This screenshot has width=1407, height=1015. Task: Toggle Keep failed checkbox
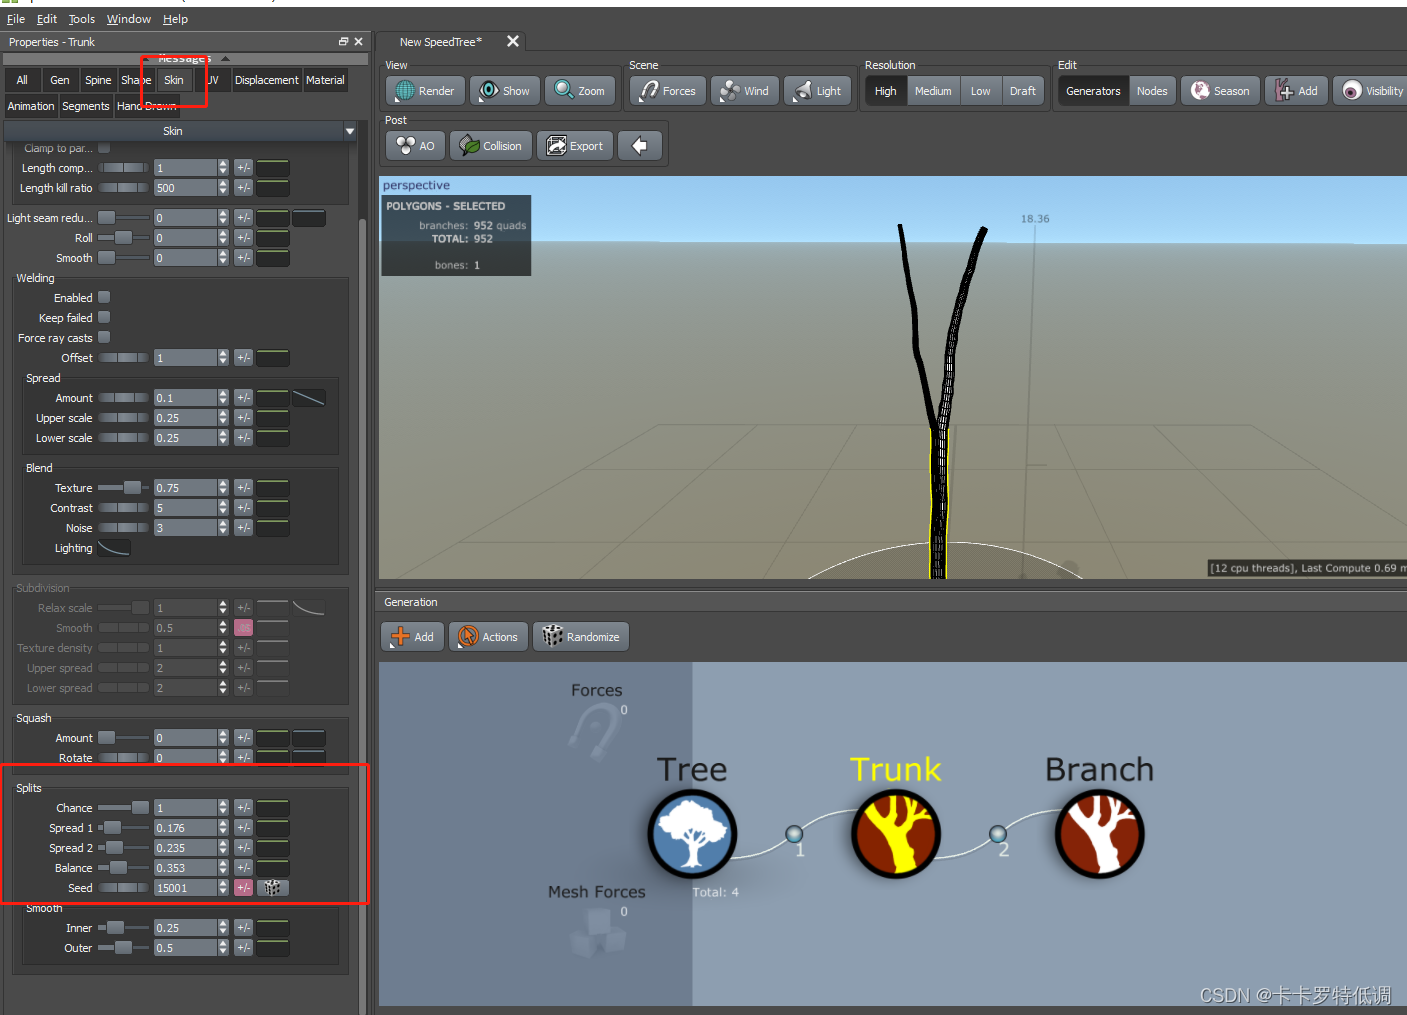tap(104, 318)
